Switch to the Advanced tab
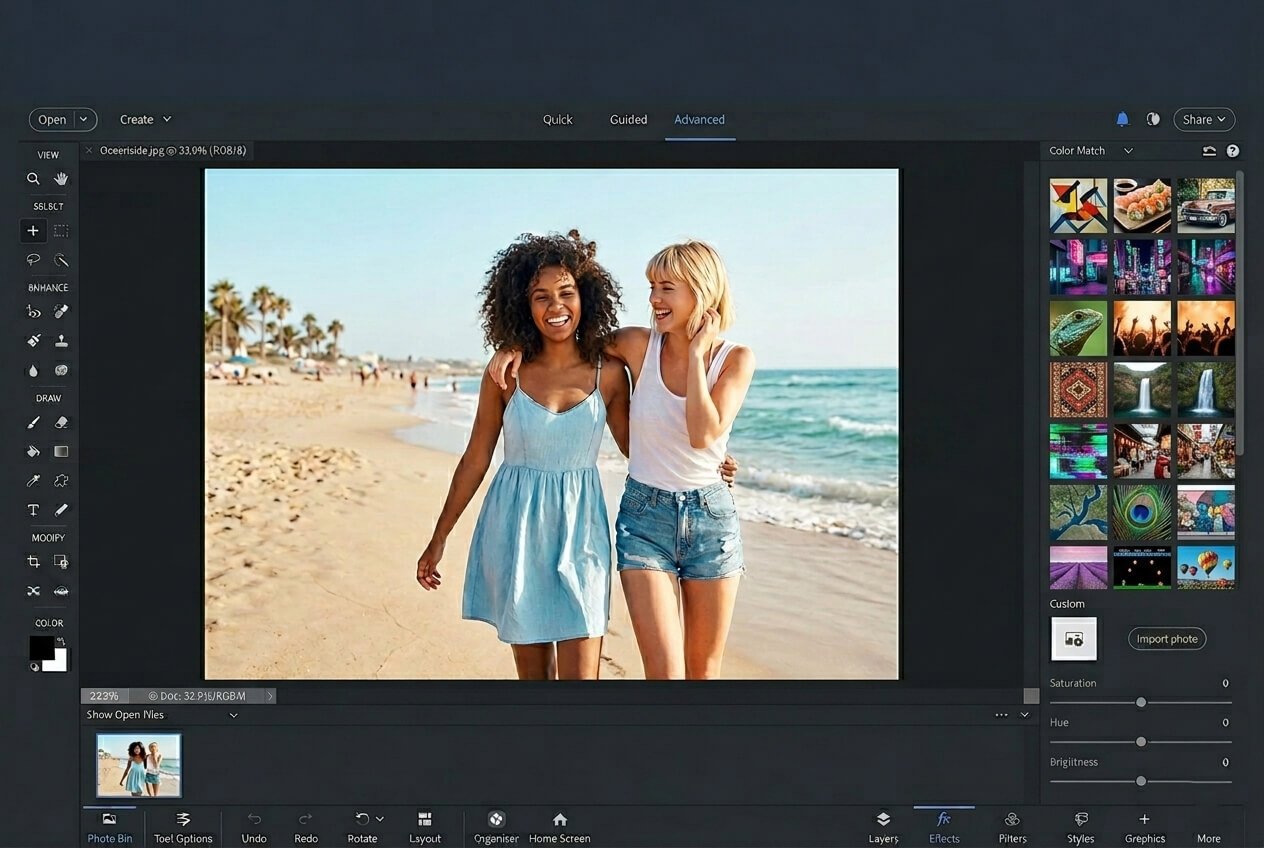Screen dimensions: 1264x848 pos(699,119)
